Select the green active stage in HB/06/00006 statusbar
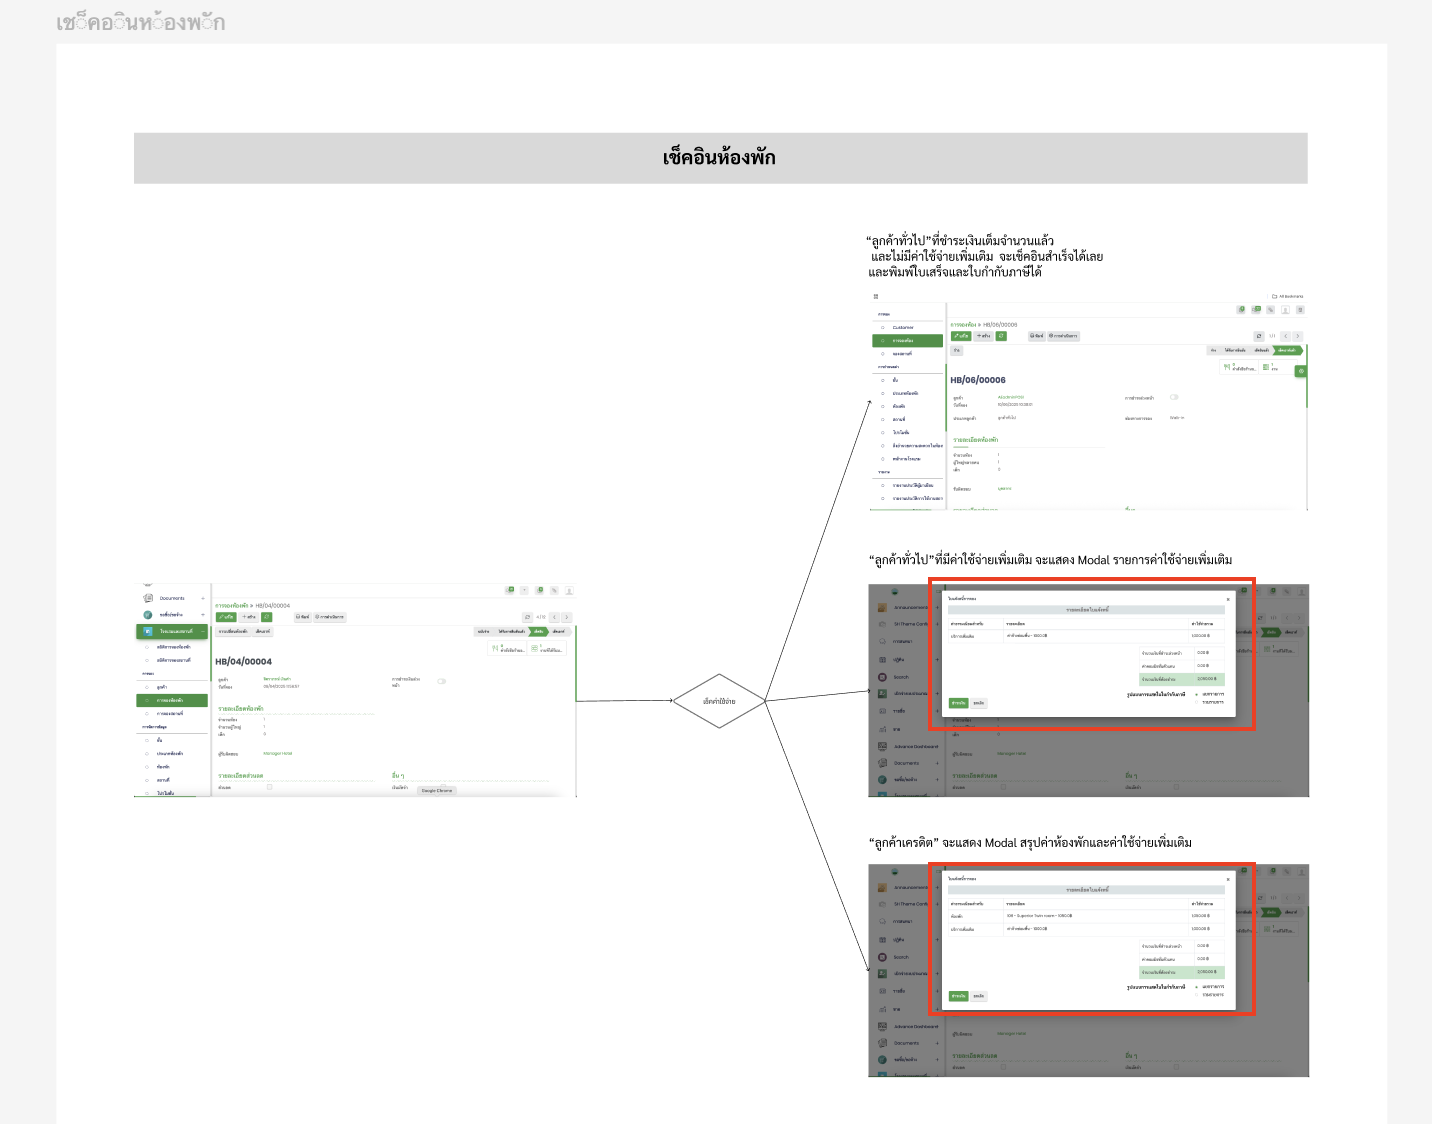1432x1124 pixels. [1287, 350]
